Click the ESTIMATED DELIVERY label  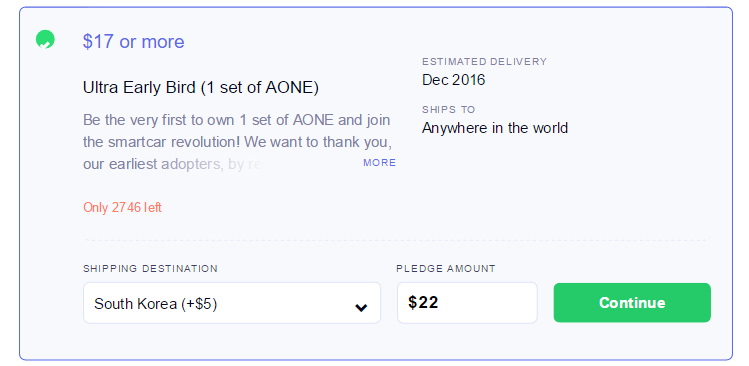click(x=484, y=62)
